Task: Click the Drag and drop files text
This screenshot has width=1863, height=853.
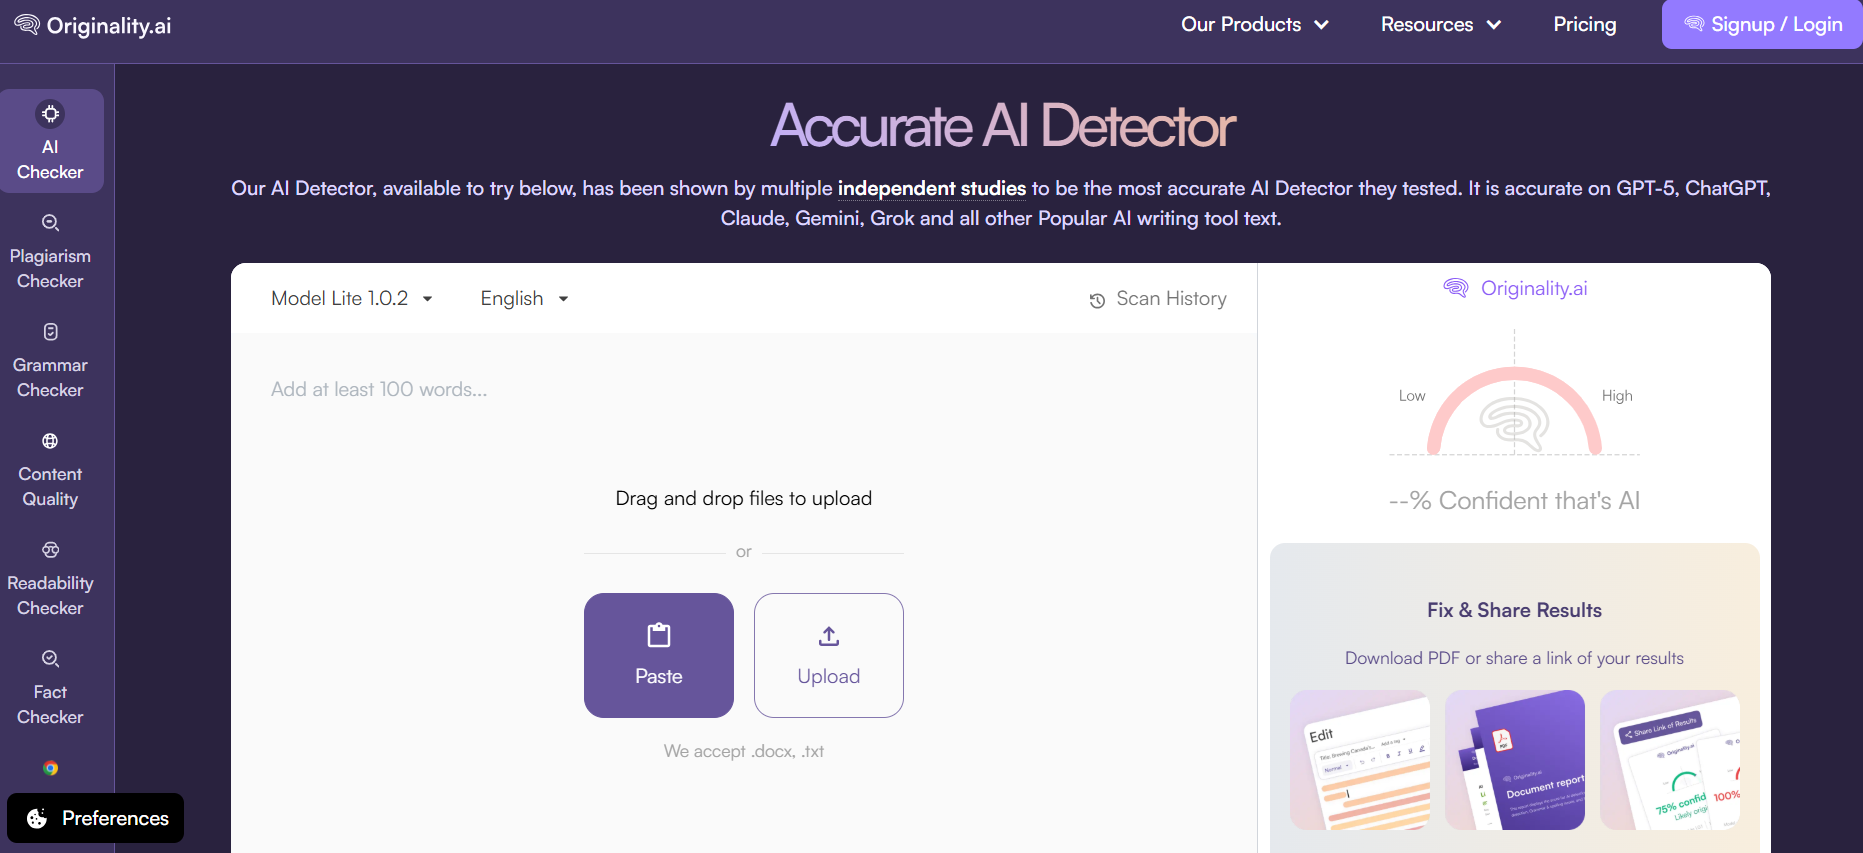Action: 744,498
